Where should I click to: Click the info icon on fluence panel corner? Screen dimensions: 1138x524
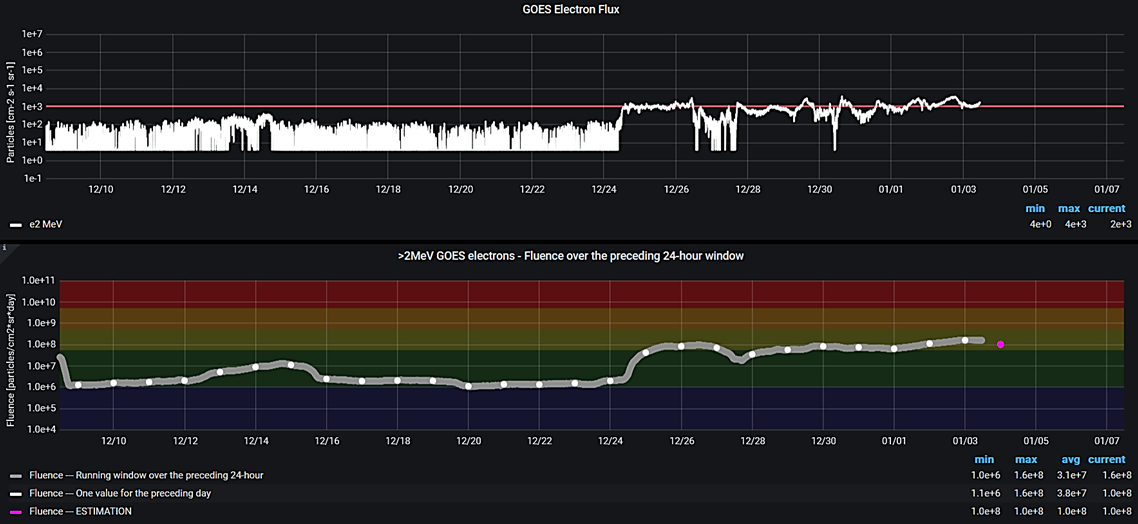tap(4, 246)
